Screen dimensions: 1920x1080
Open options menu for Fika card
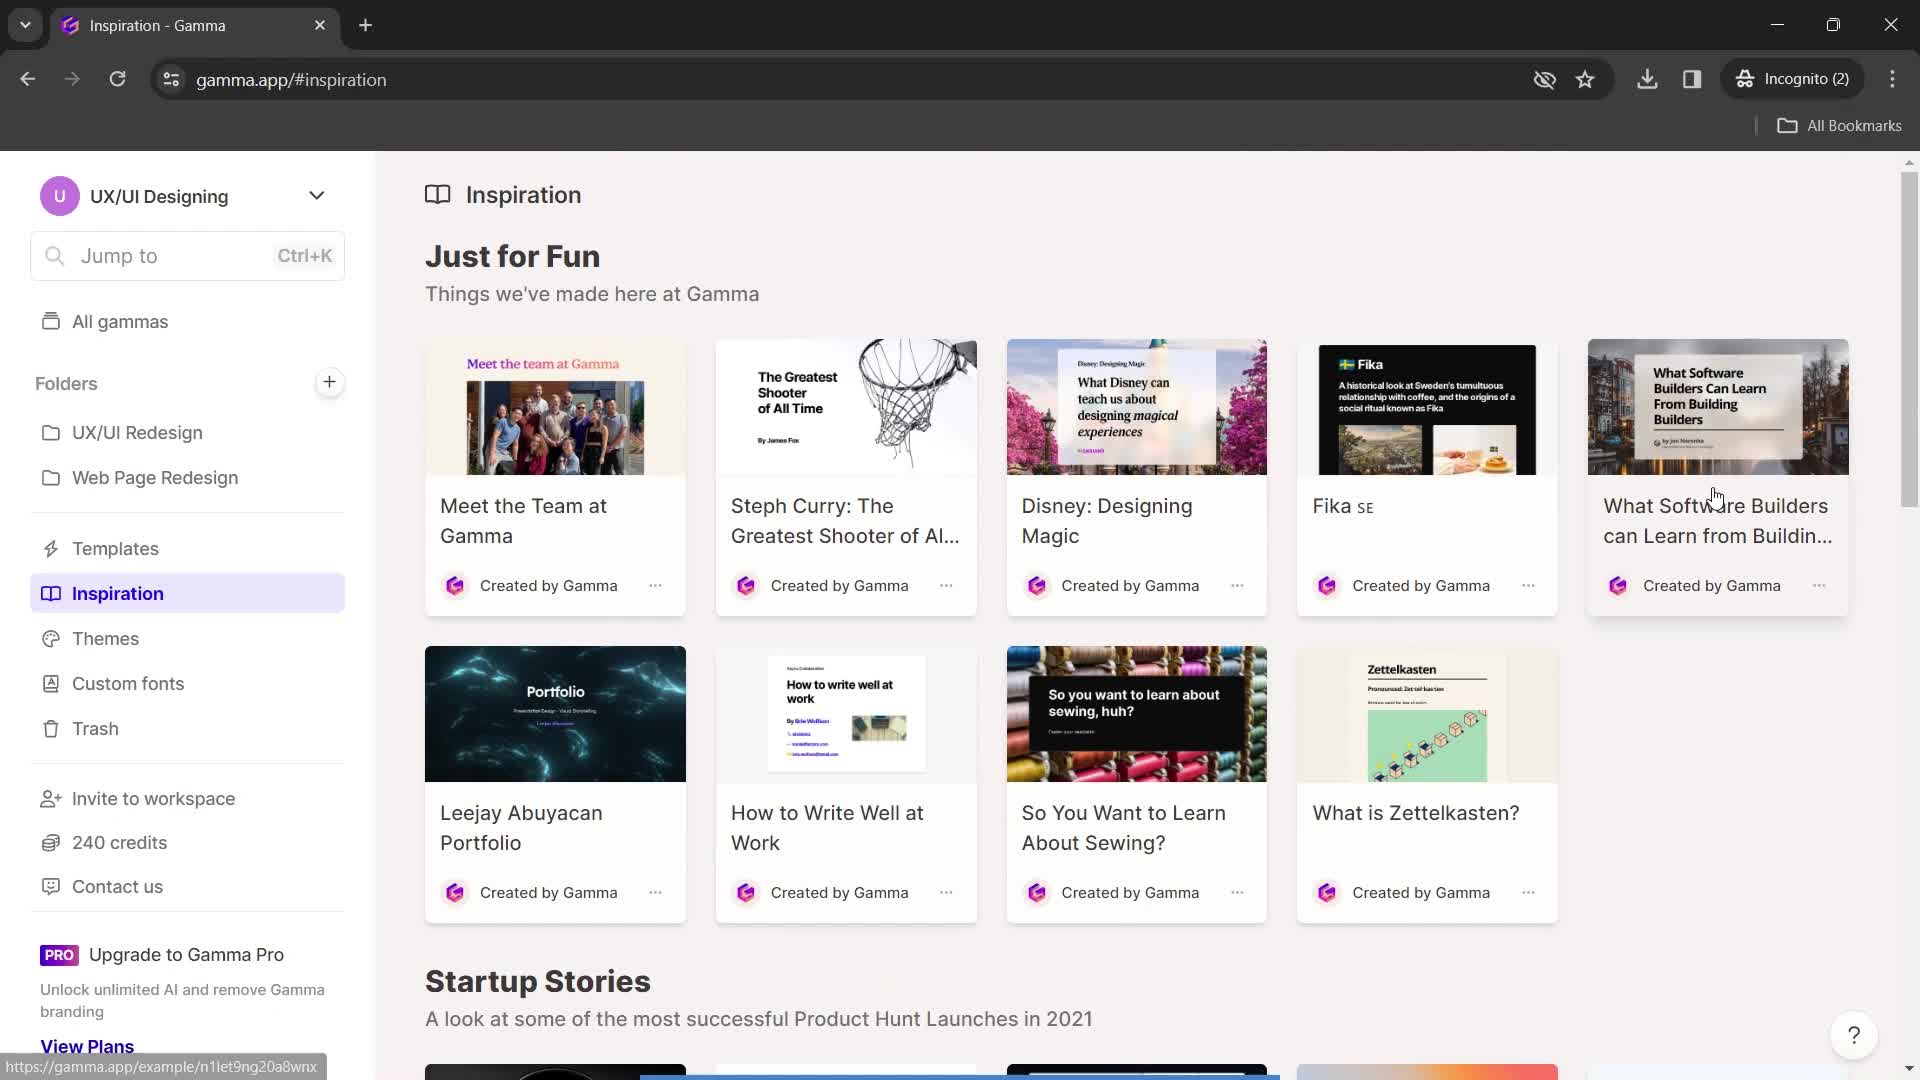1528,586
